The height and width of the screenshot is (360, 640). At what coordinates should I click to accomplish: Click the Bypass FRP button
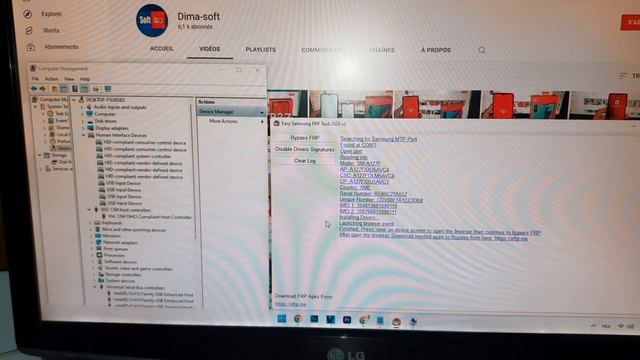pos(304,138)
